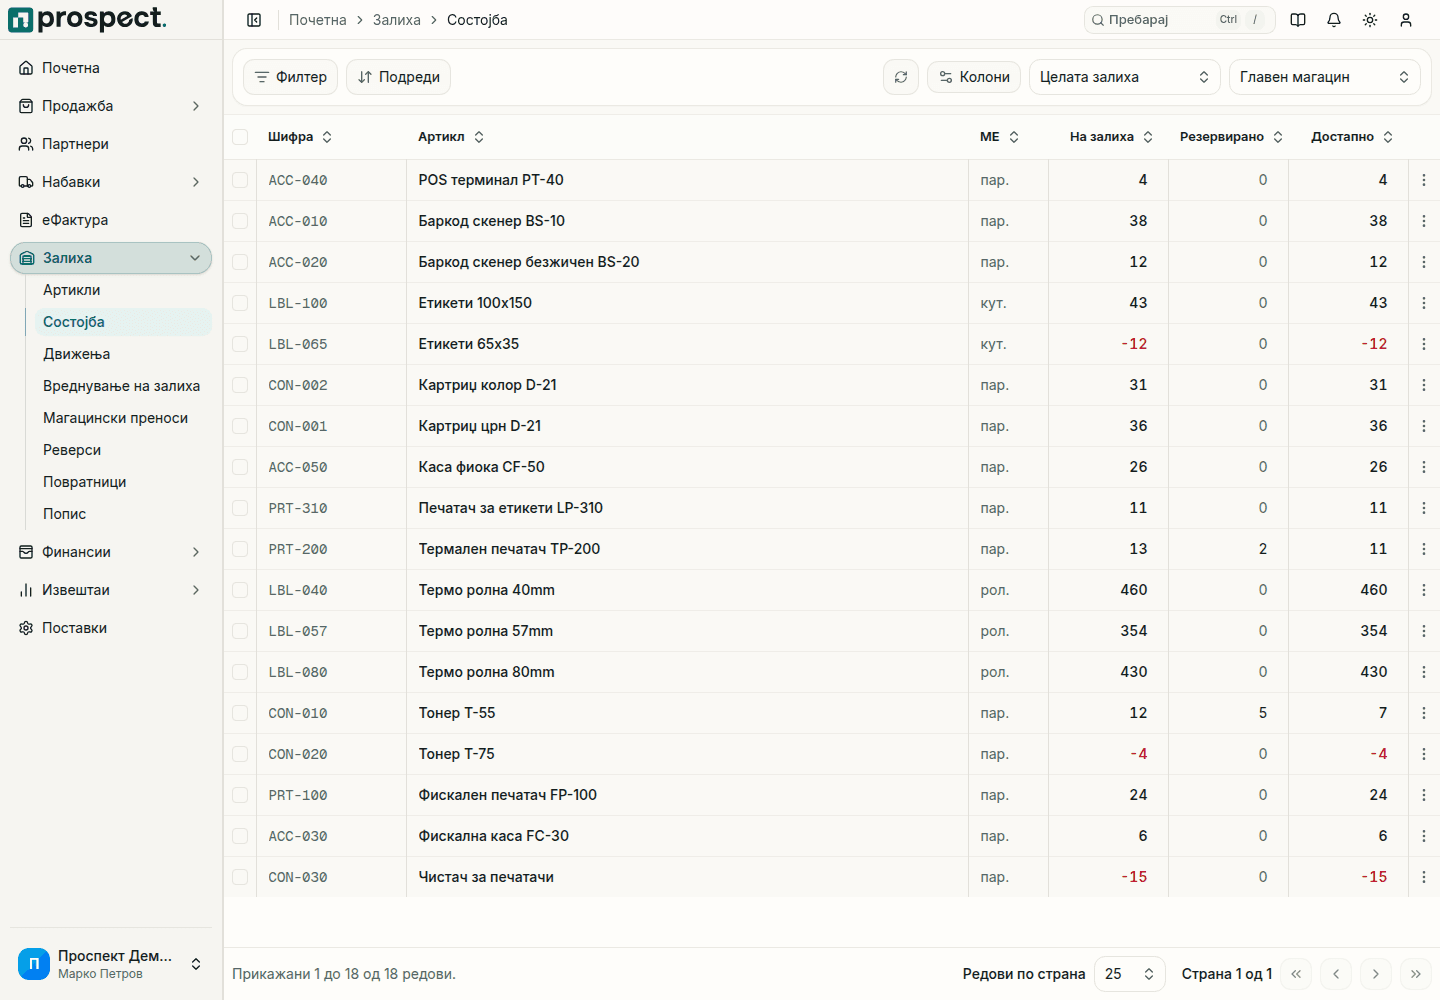This screenshot has width=1440, height=1000.
Task: Go to the next page arrow
Action: (1376, 974)
